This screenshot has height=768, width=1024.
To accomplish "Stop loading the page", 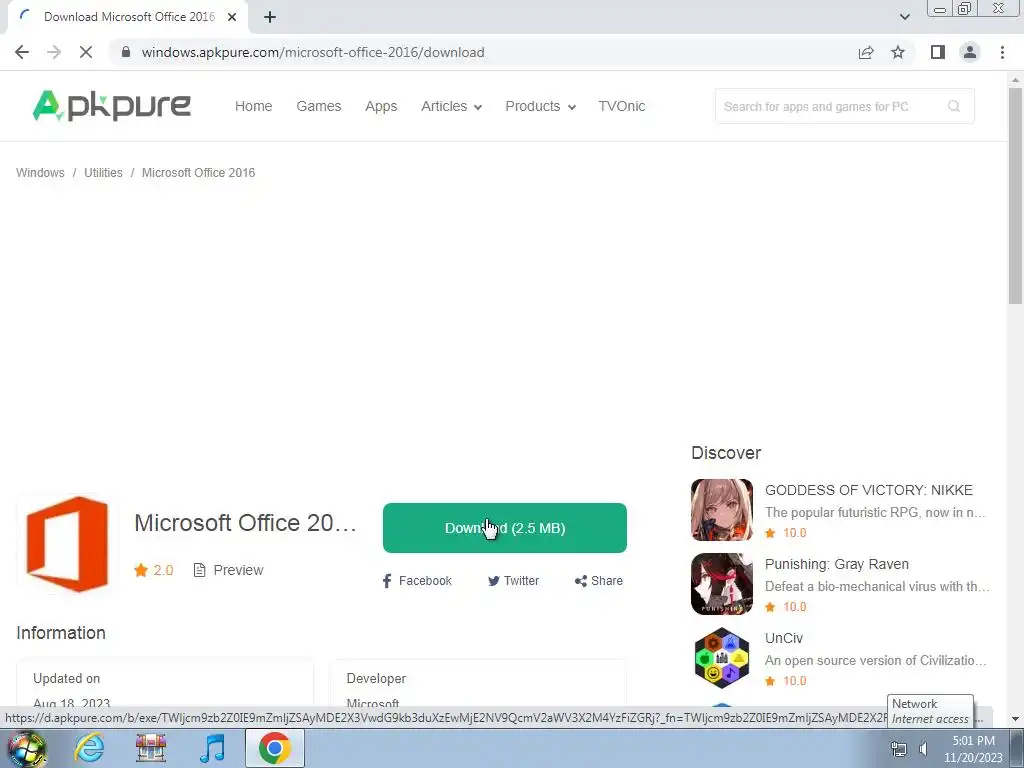I will (x=86, y=52).
